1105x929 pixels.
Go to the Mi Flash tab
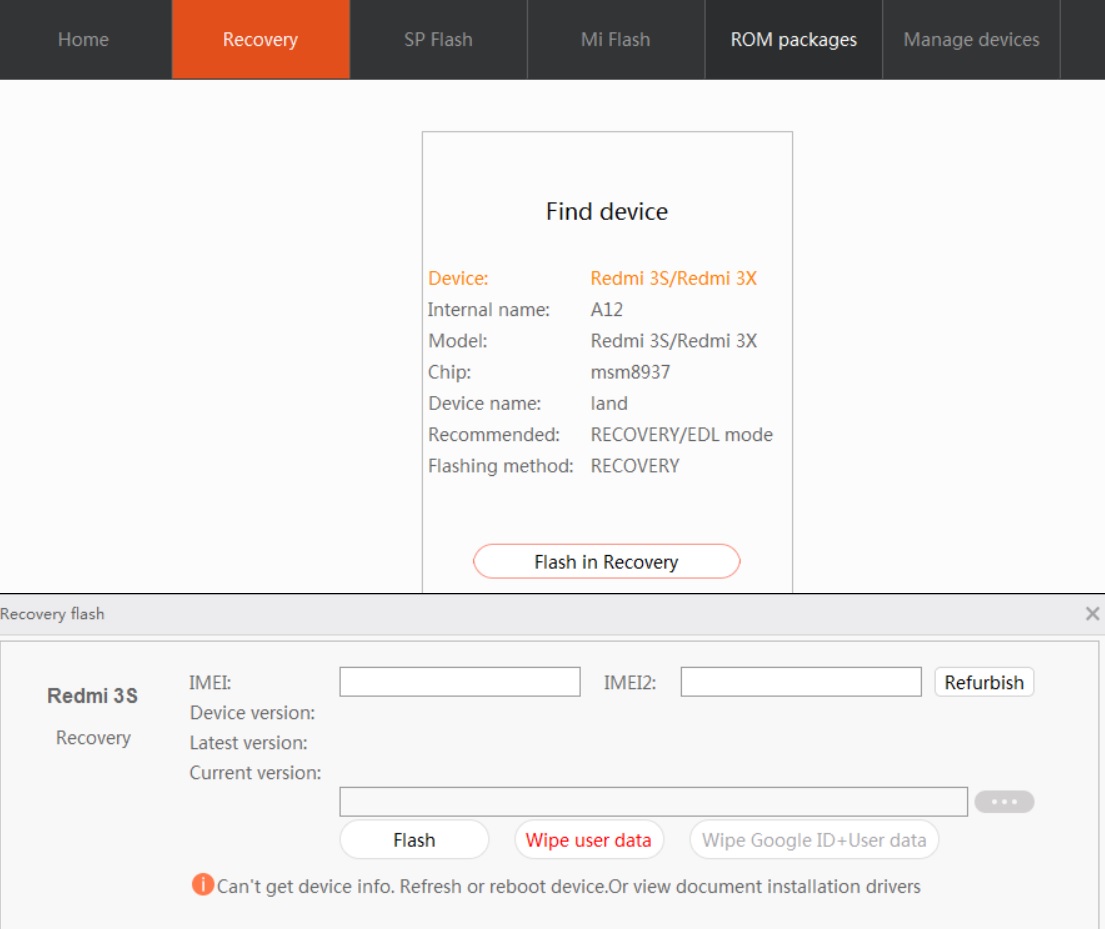pos(615,40)
